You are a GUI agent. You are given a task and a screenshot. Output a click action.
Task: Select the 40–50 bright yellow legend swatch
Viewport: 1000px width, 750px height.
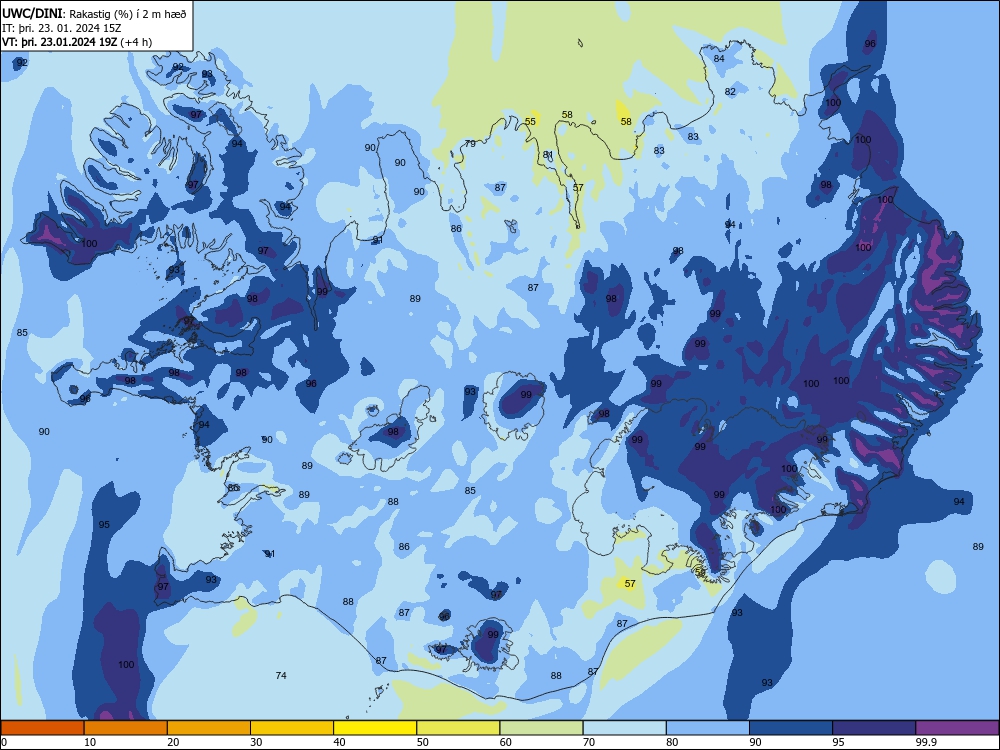click(375, 728)
